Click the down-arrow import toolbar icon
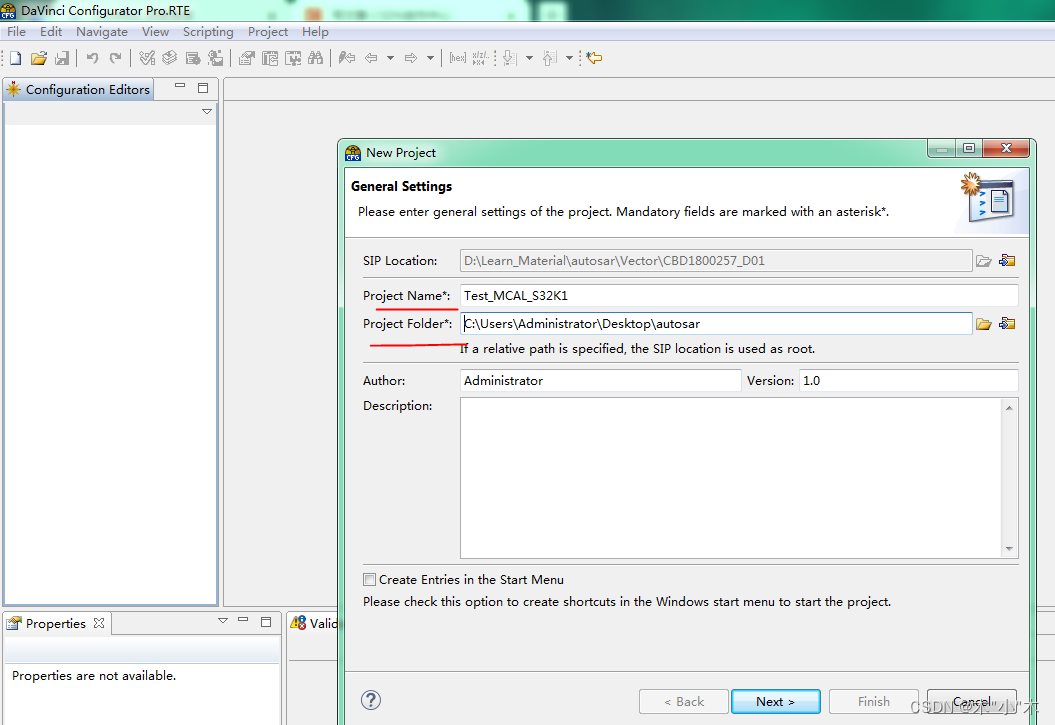The width and height of the screenshot is (1055, 725). 510,58
